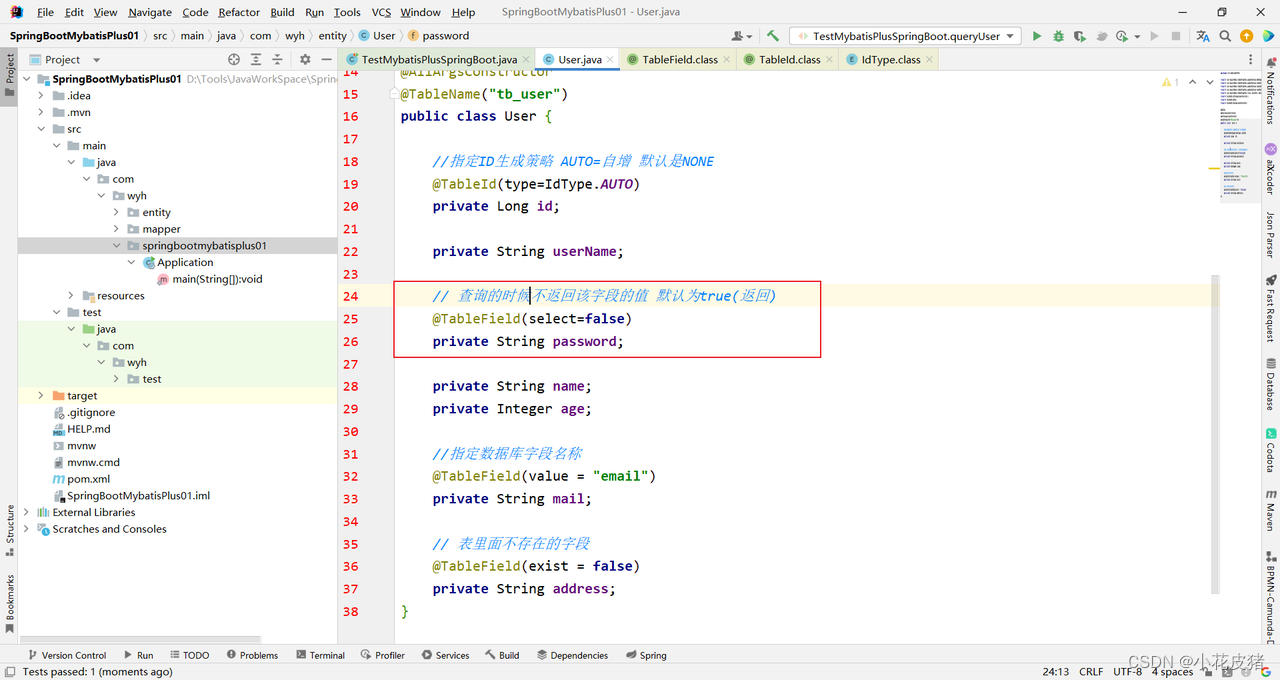Expand the mapper package
This screenshot has height=680, width=1280.
[x=117, y=229]
